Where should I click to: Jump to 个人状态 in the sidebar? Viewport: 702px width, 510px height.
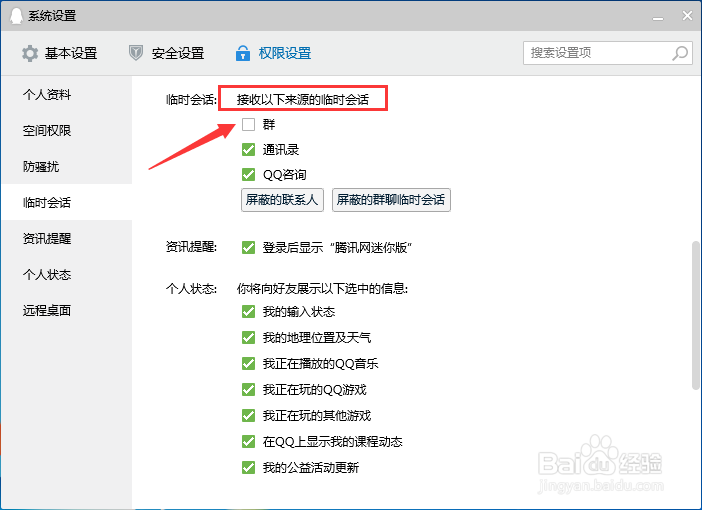[x=67, y=274]
